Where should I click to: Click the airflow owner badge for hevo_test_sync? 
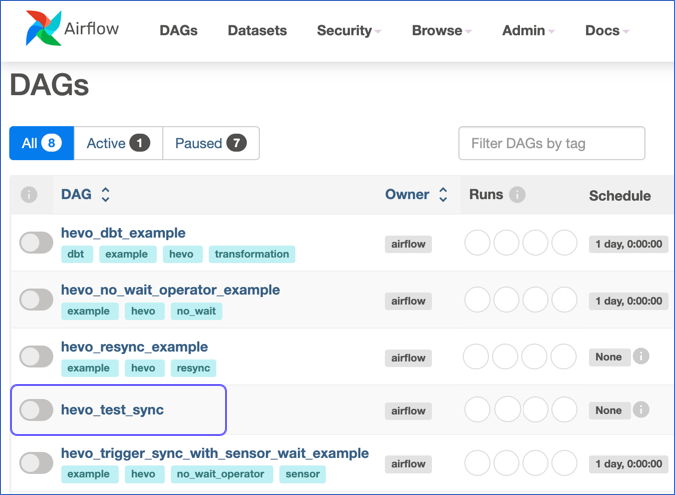click(408, 410)
